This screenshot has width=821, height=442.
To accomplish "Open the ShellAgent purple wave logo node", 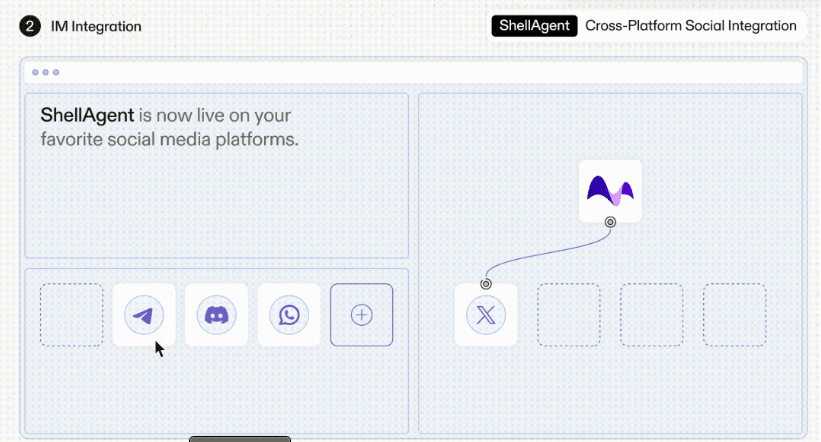I will coord(611,191).
